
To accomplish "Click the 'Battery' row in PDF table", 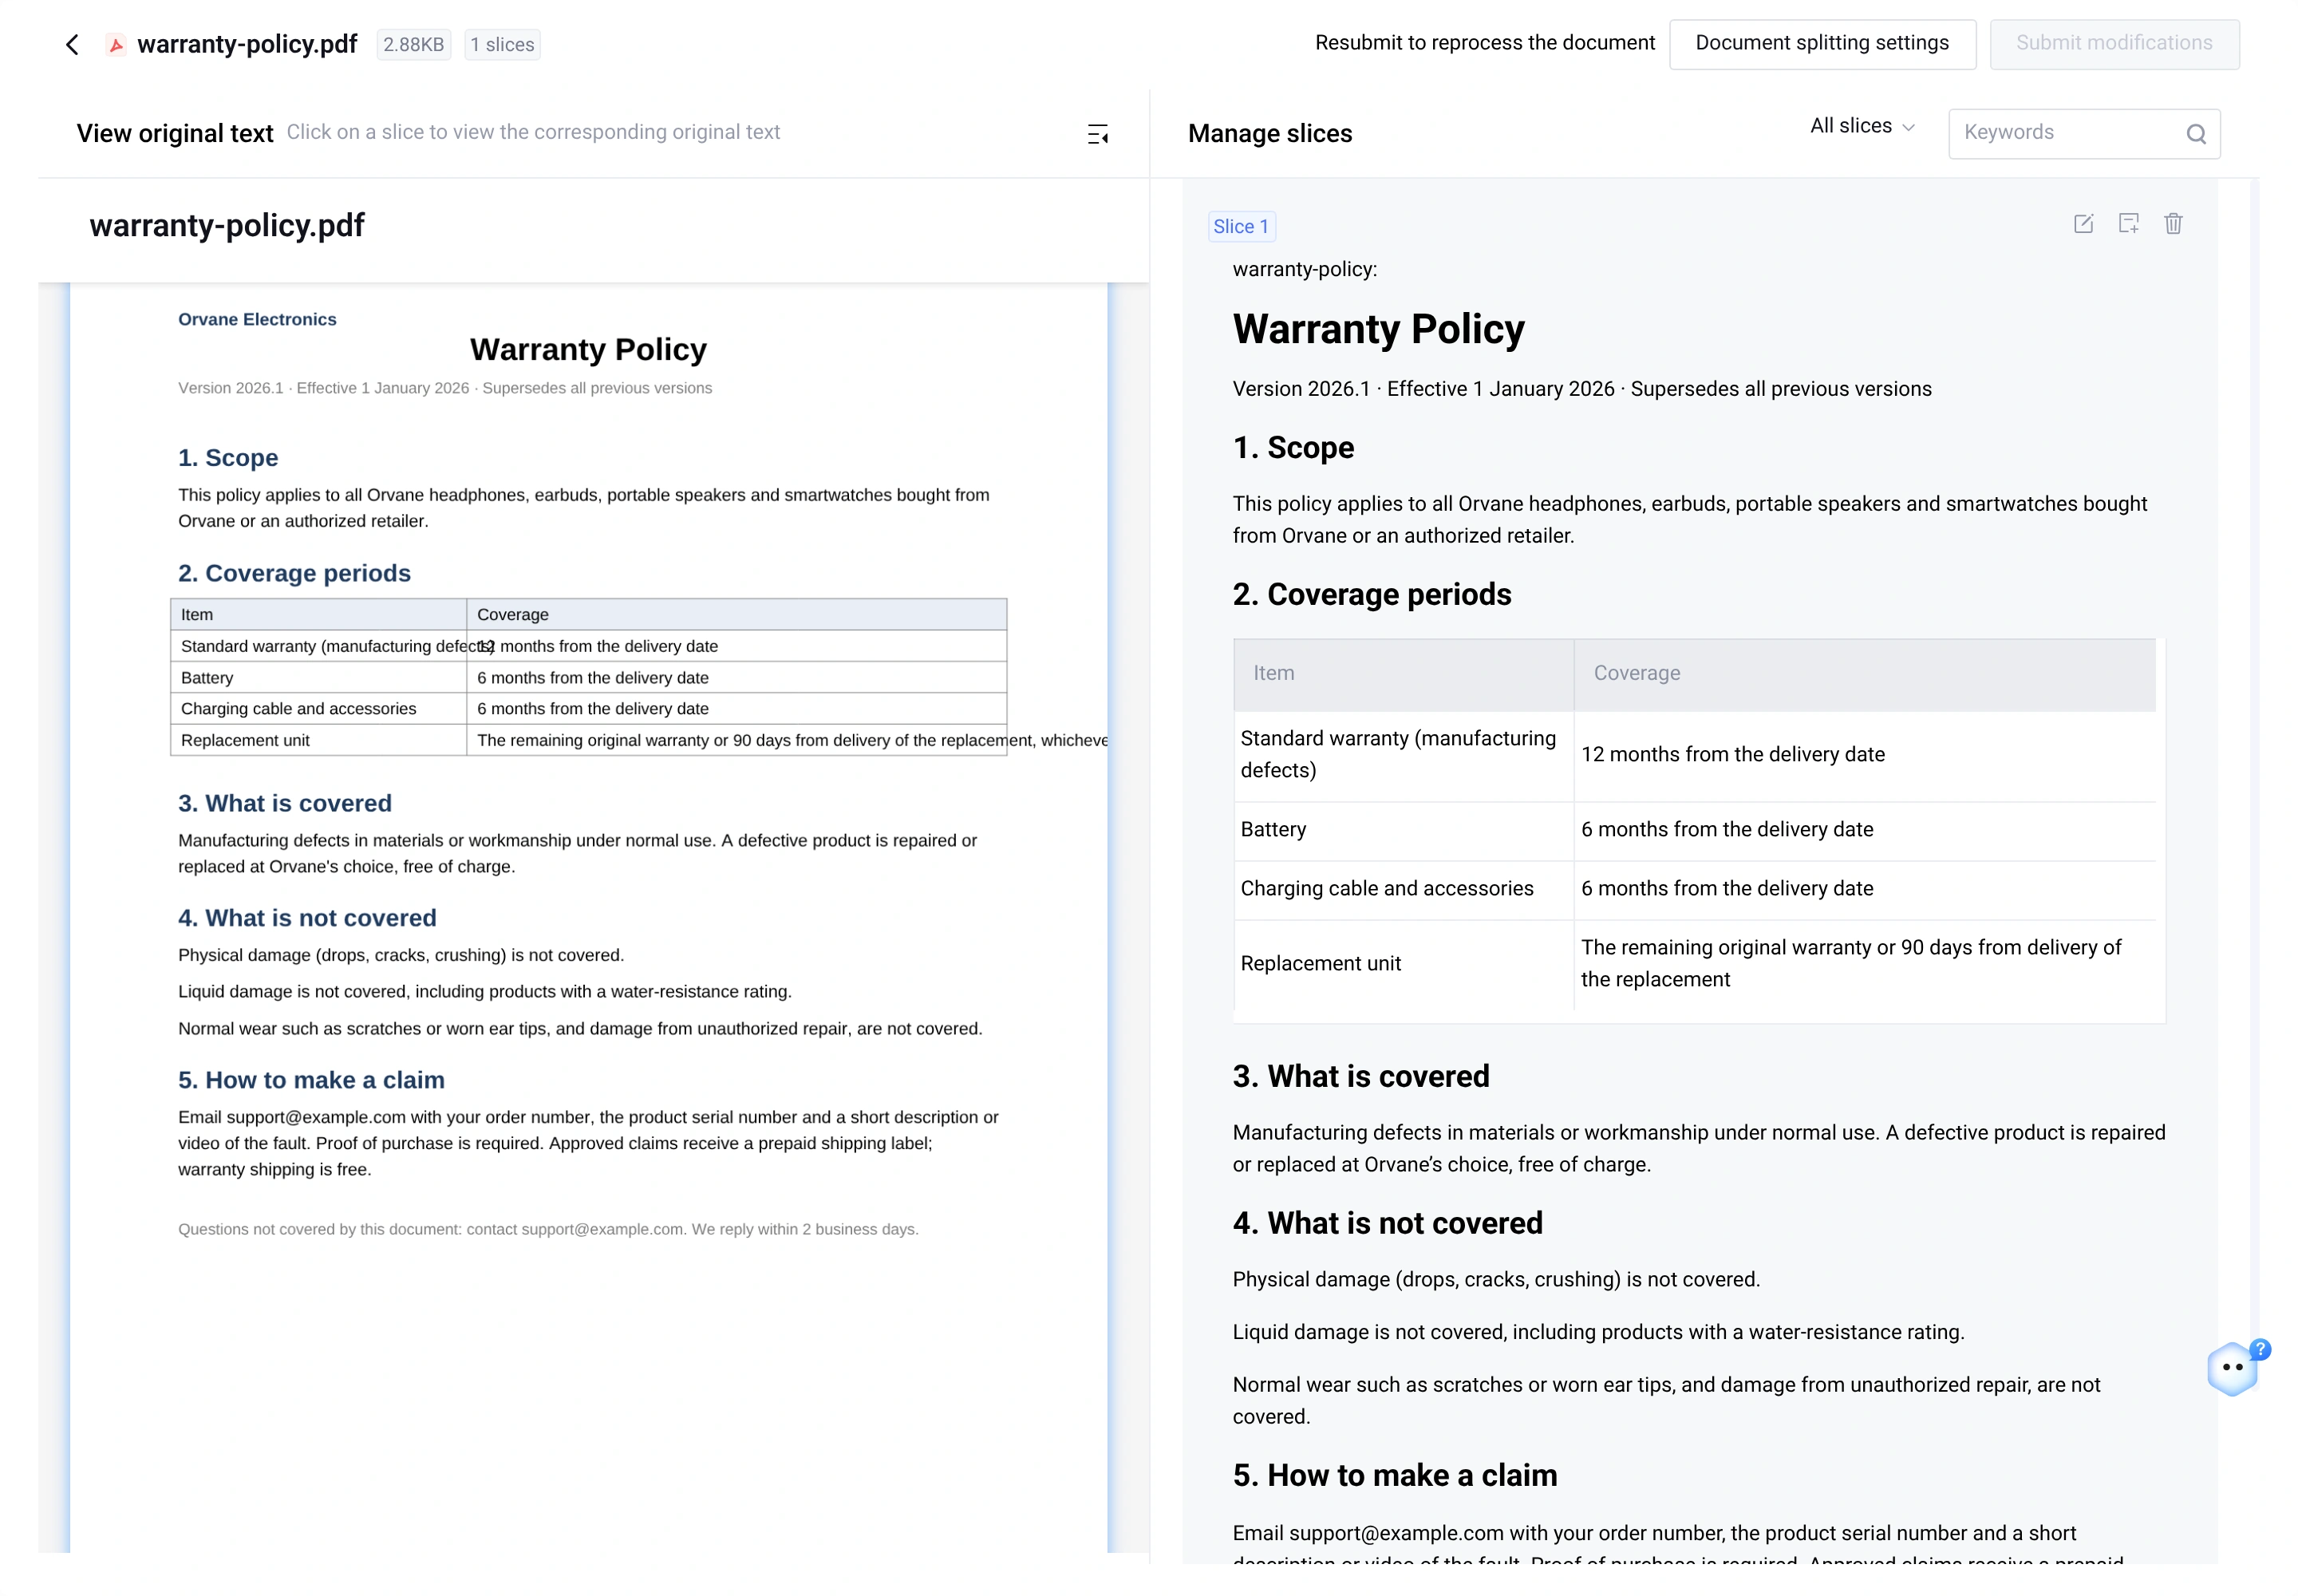I will [588, 677].
